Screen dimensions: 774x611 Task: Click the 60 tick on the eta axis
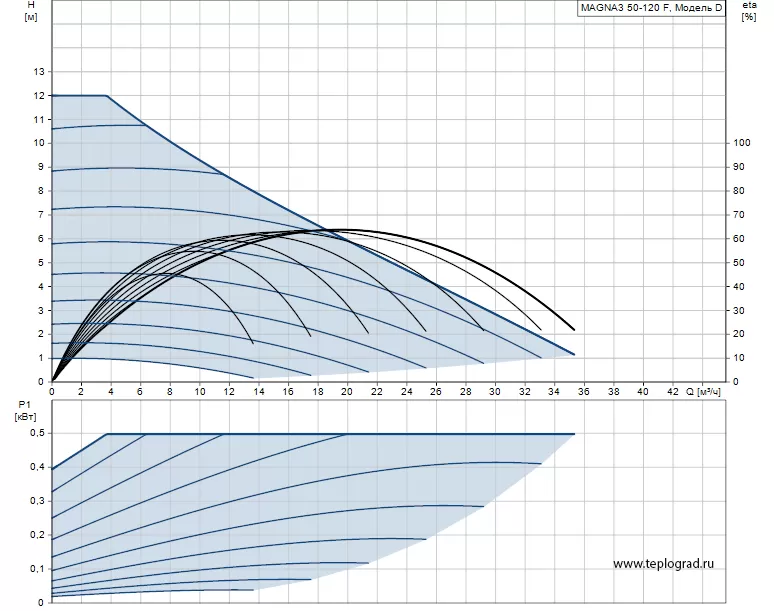(739, 239)
